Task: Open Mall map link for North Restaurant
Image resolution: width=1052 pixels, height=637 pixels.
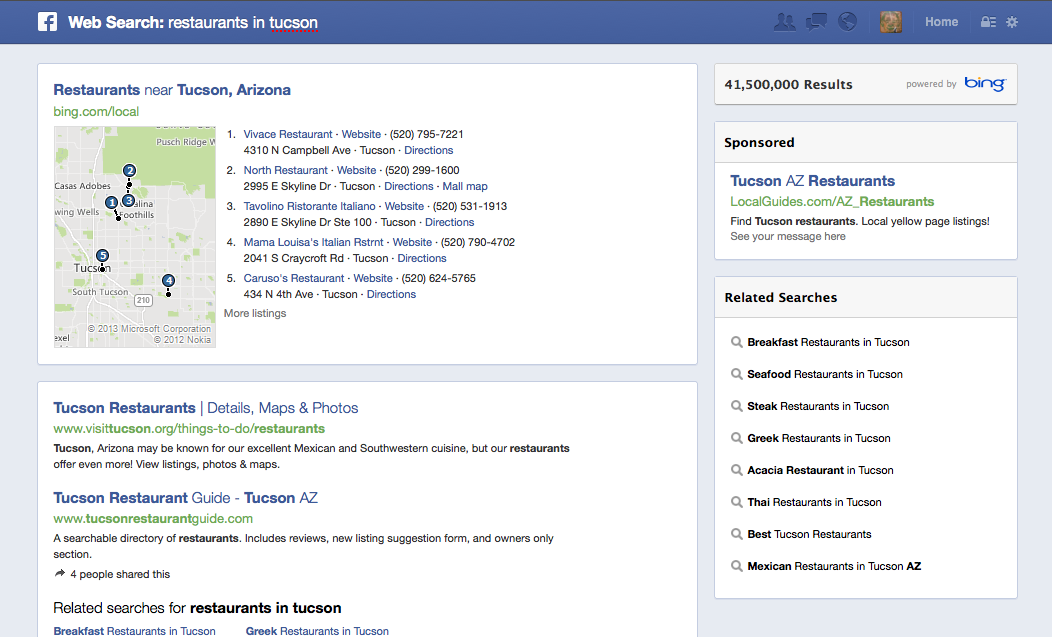Action: tap(465, 187)
